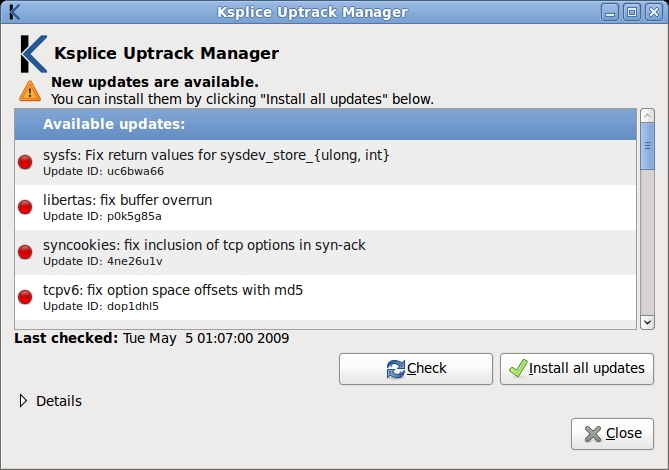This screenshot has height=470, width=669.
Task: Select the tcpv6 option space offsets update
Action: pos(172,297)
